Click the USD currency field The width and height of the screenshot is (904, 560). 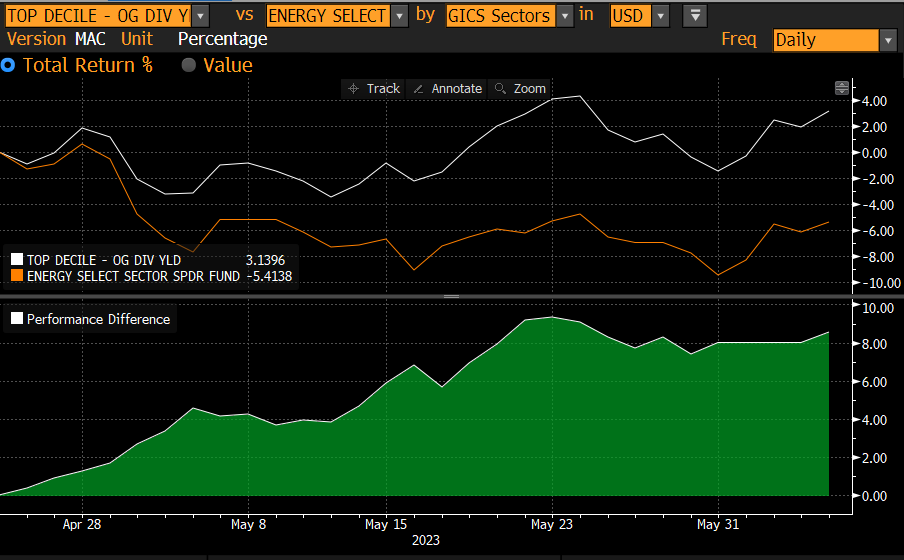tap(631, 16)
